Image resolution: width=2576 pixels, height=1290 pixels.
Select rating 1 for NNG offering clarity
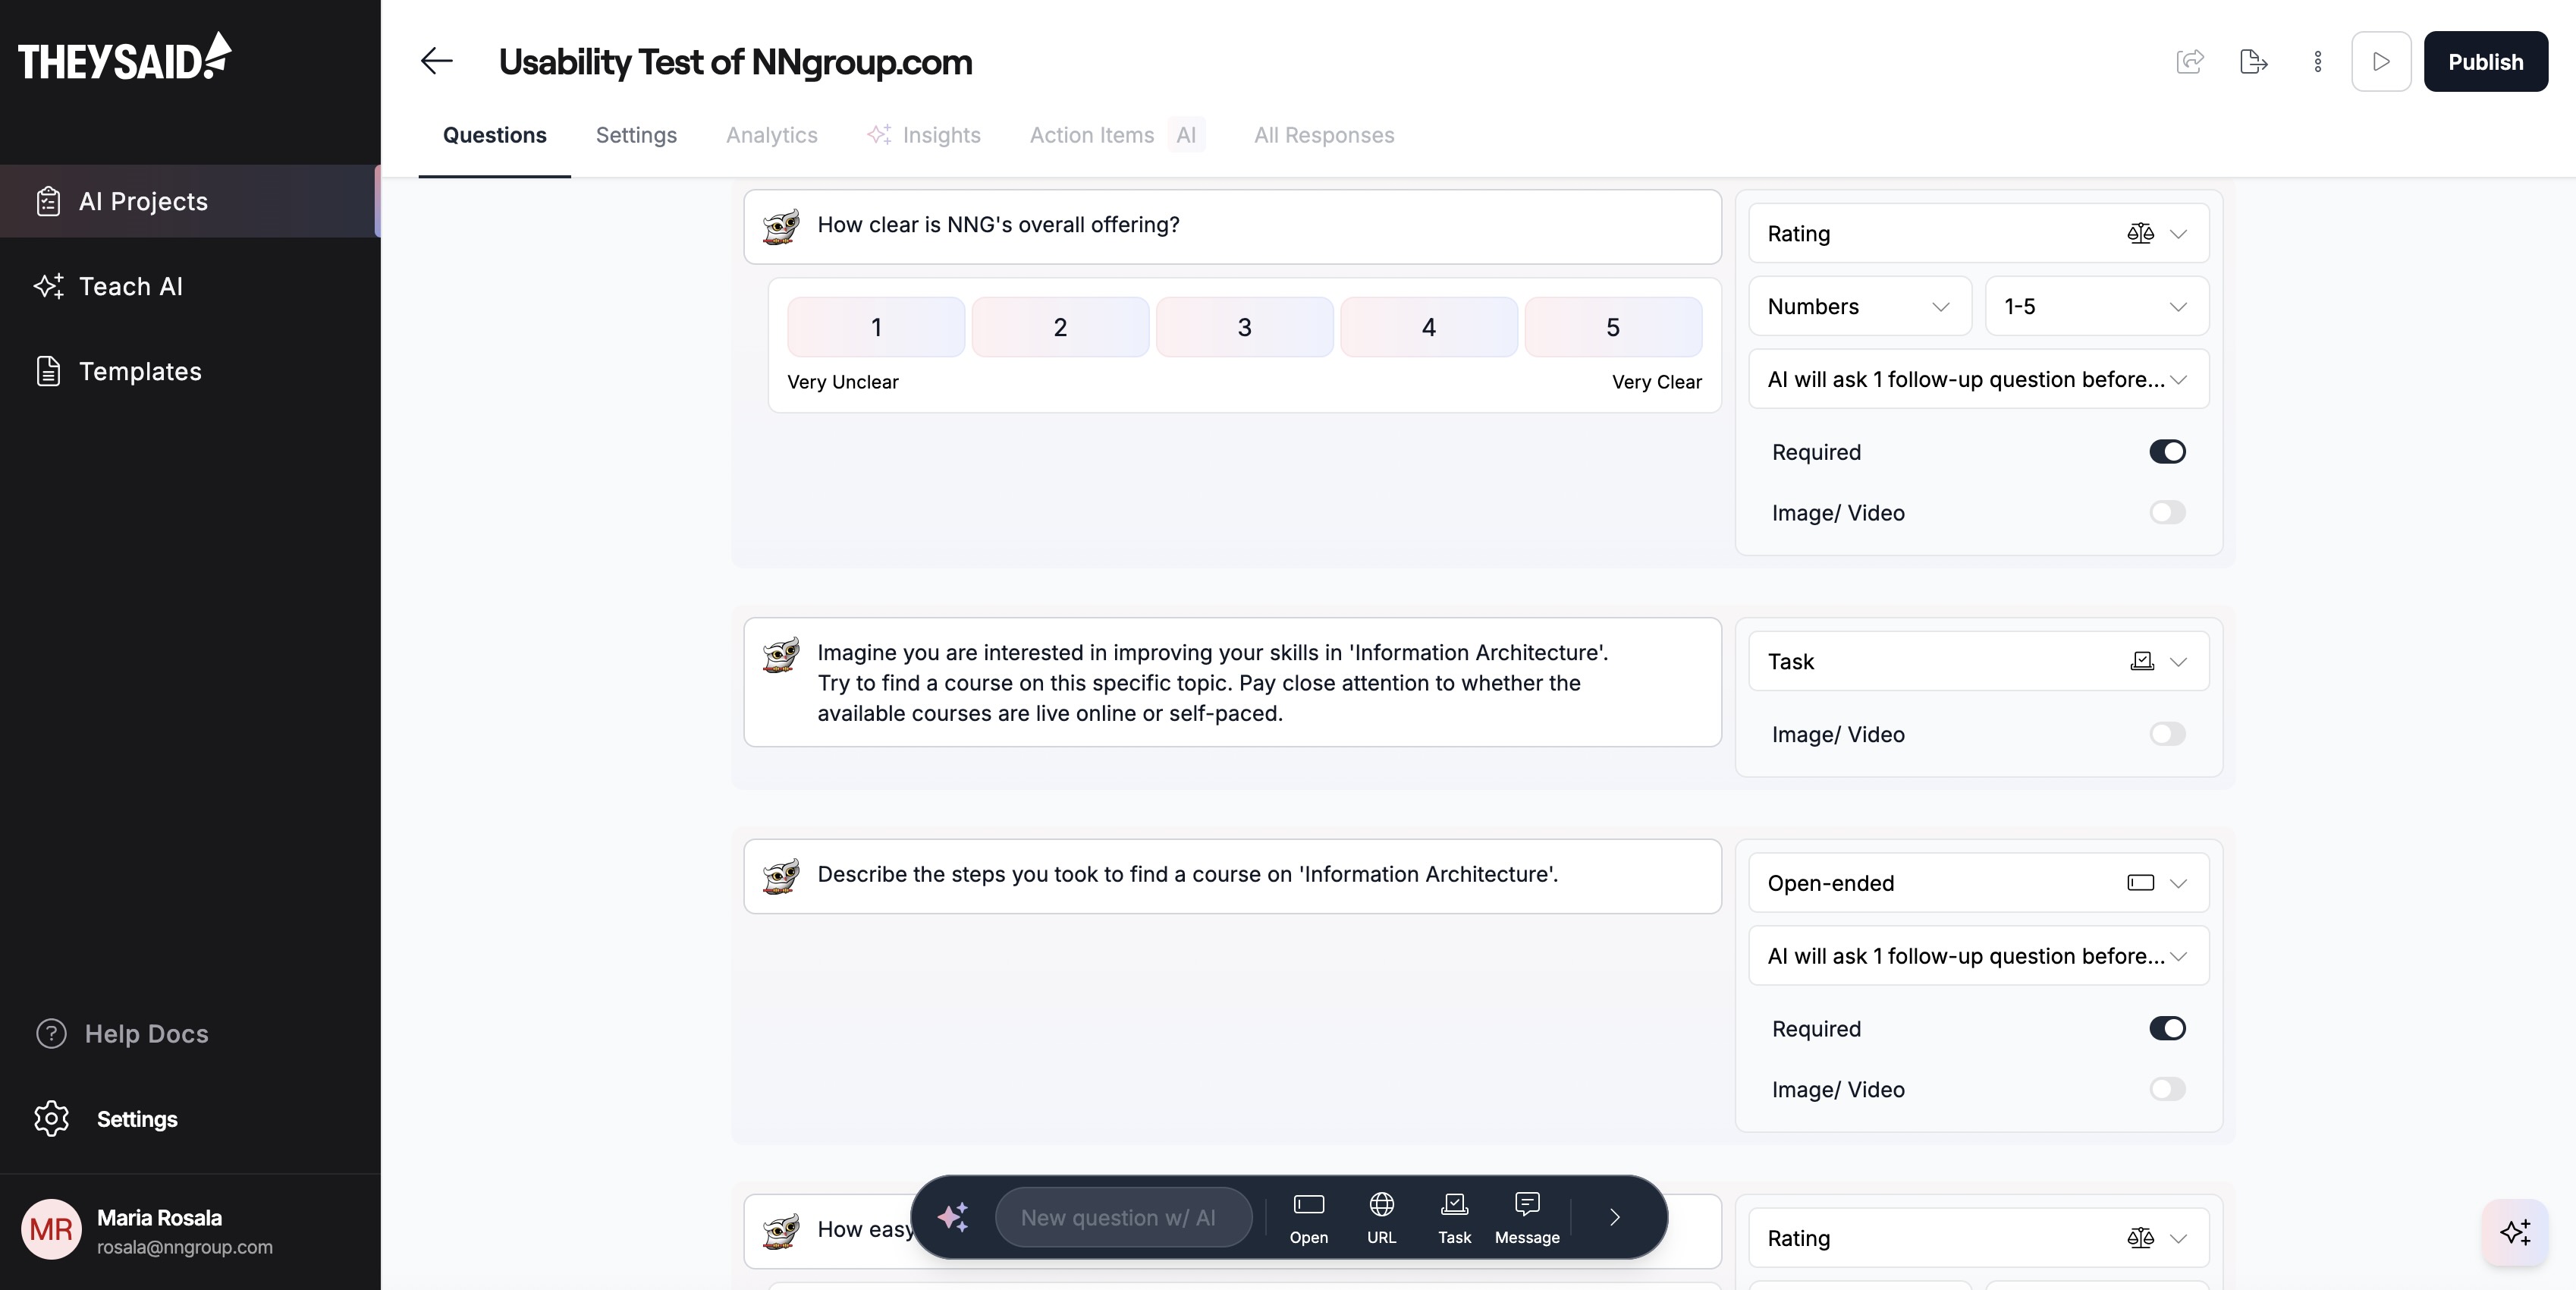876,327
